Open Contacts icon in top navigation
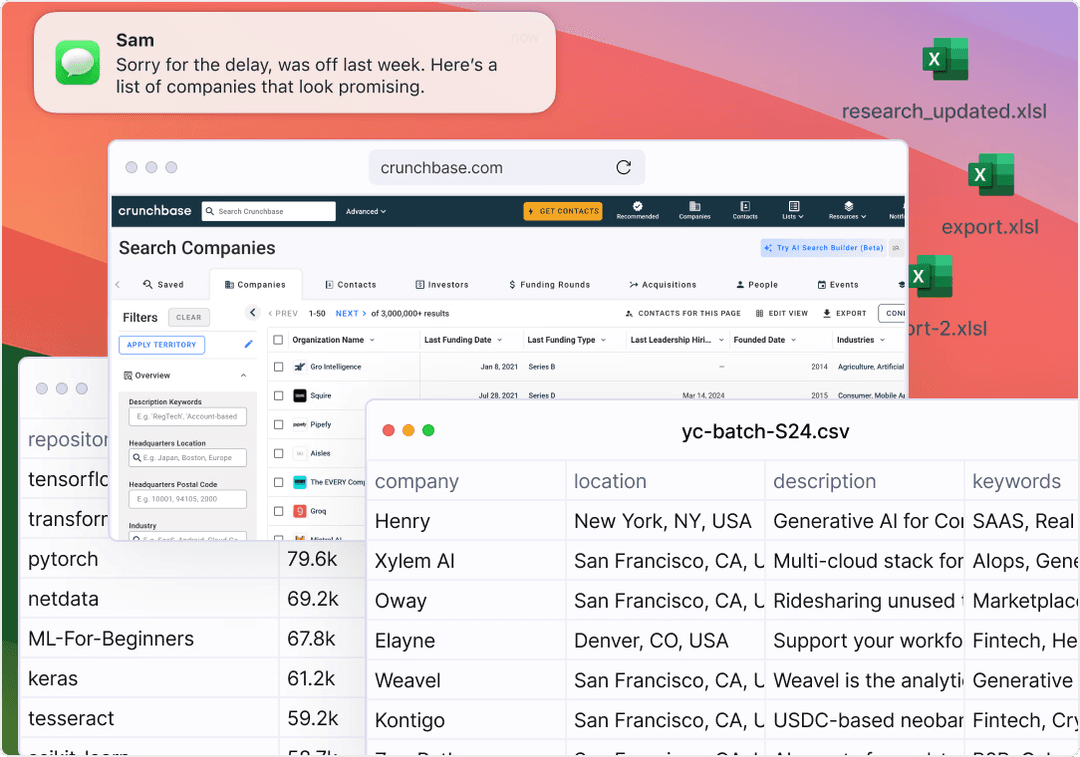This screenshot has height=757, width=1080. click(745, 210)
